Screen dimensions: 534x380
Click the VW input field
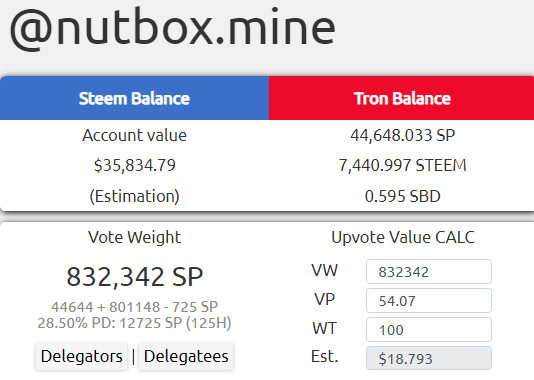coord(429,271)
